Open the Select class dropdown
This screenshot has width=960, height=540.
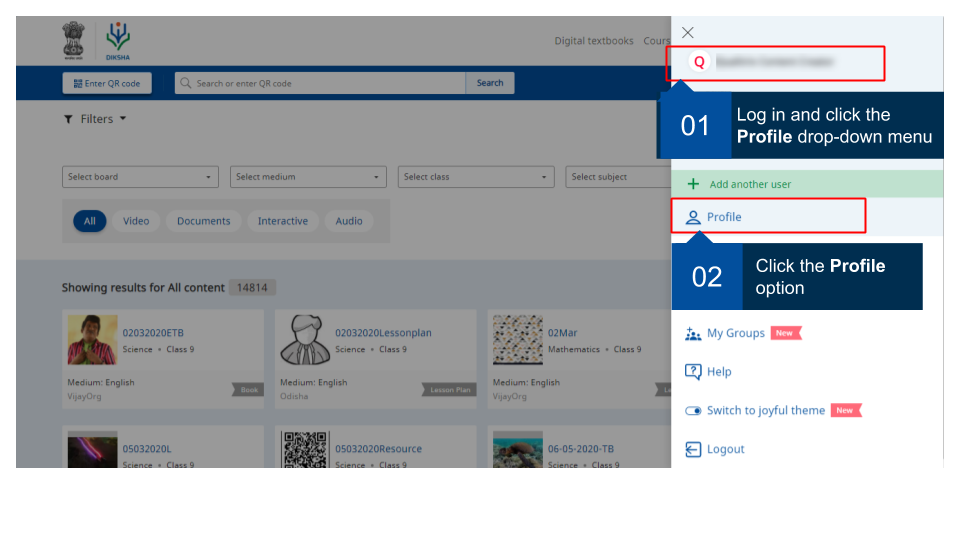(x=476, y=177)
